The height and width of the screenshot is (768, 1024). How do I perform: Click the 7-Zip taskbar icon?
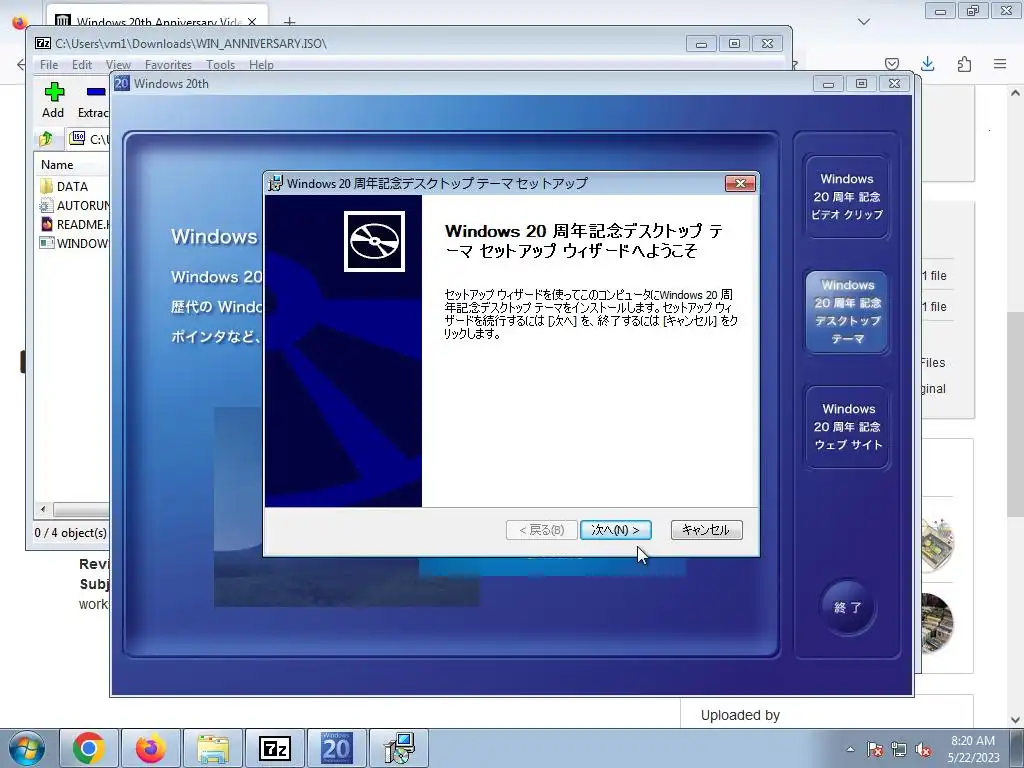coord(274,748)
